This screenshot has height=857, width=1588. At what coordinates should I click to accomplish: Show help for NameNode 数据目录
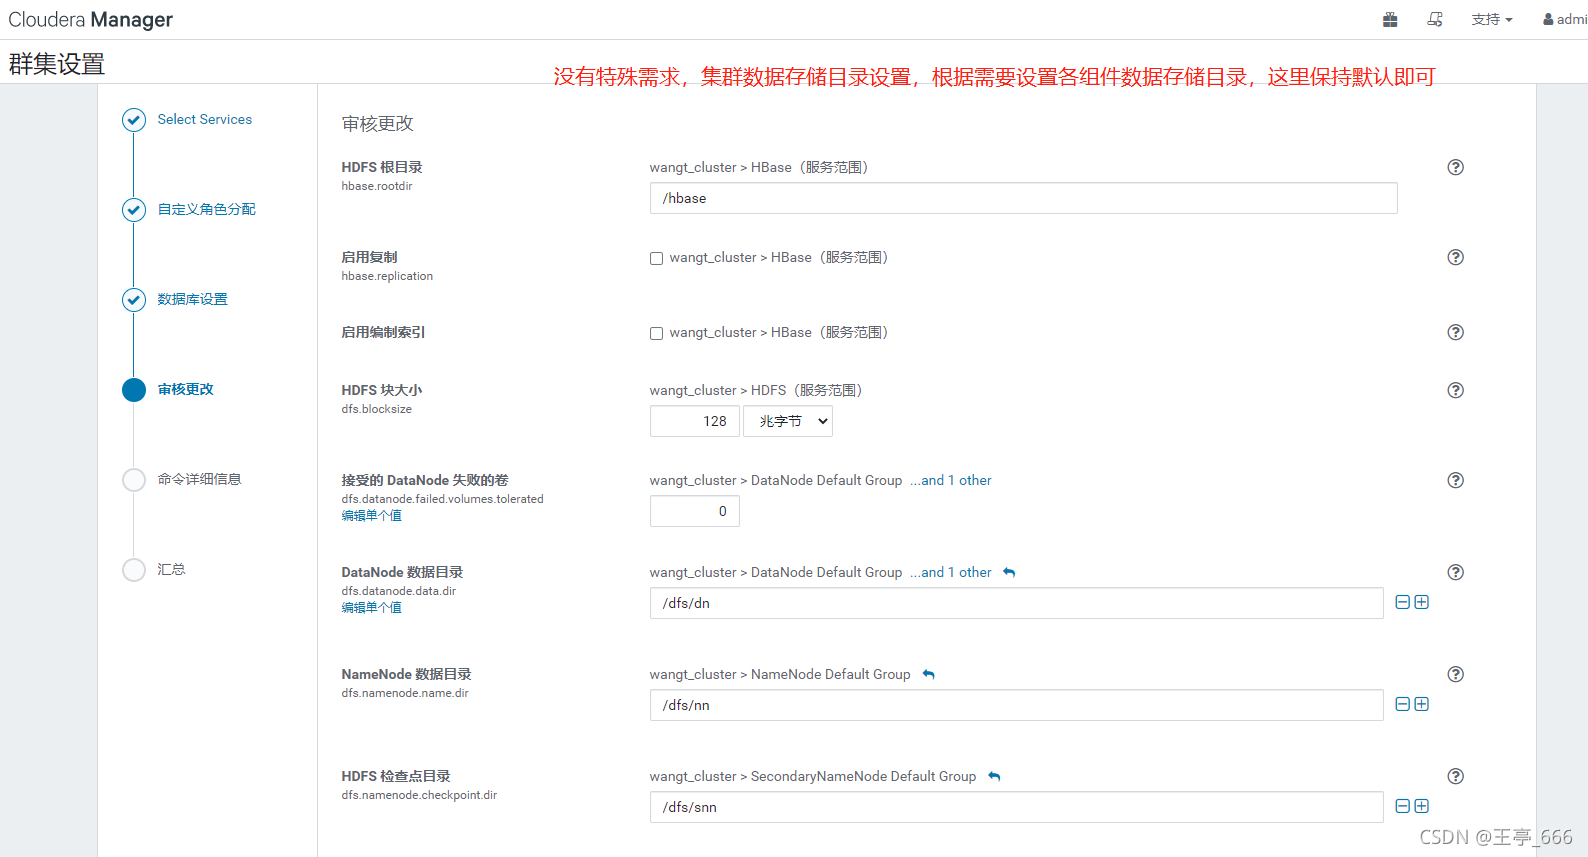click(x=1456, y=674)
